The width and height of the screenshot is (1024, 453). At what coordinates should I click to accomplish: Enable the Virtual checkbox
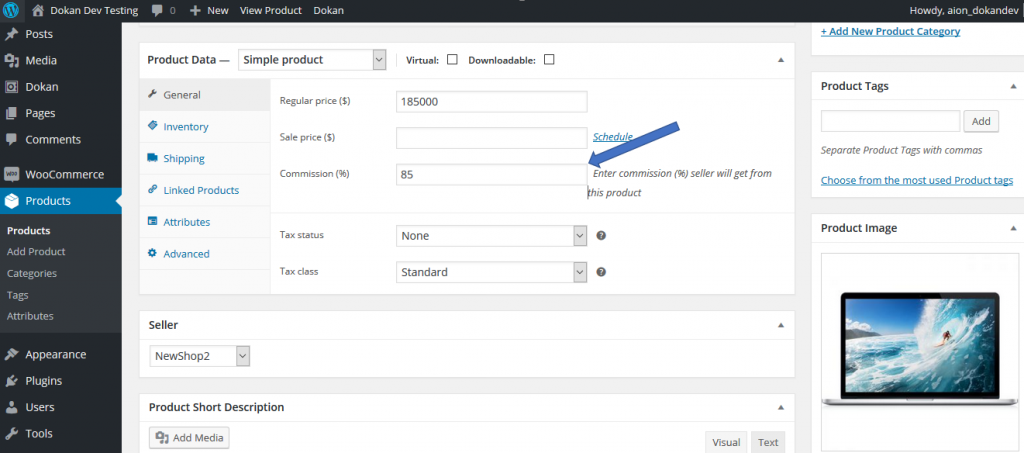(x=452, y=59)
